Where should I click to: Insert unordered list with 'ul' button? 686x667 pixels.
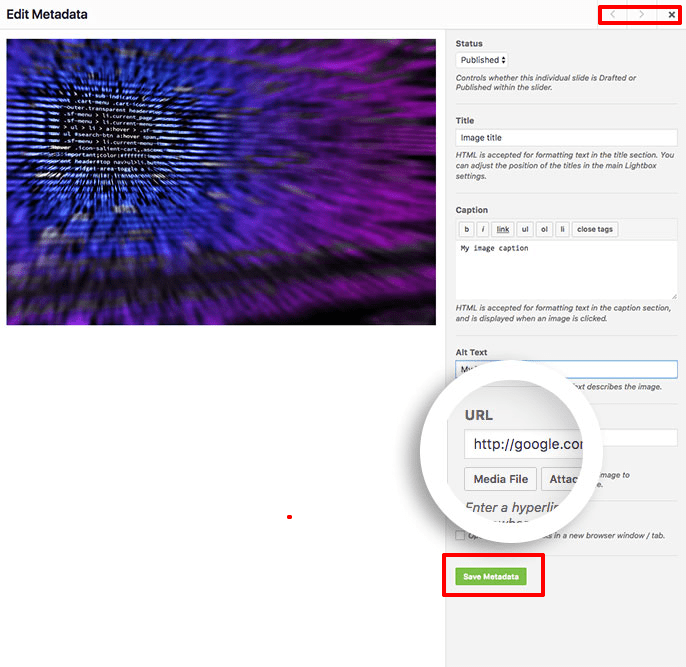524,229
